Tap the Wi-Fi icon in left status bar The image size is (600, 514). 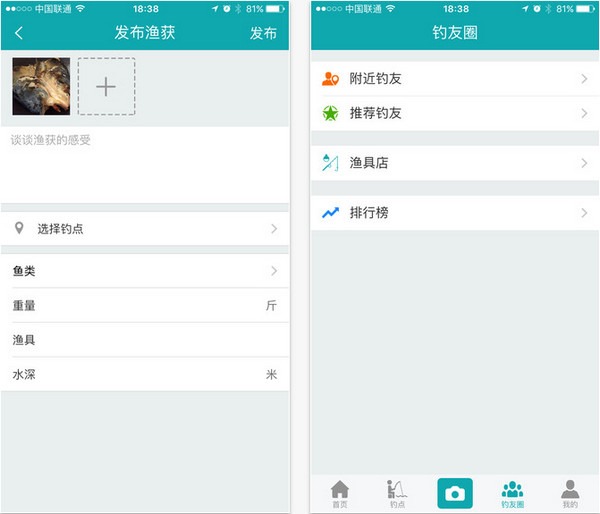tap(80, 8)
